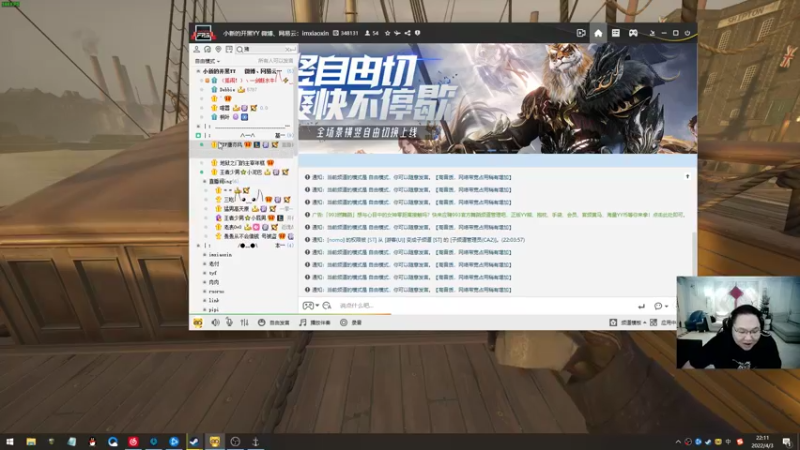Collapse the top channel root node
800x450 pixels.
(198, 71)
